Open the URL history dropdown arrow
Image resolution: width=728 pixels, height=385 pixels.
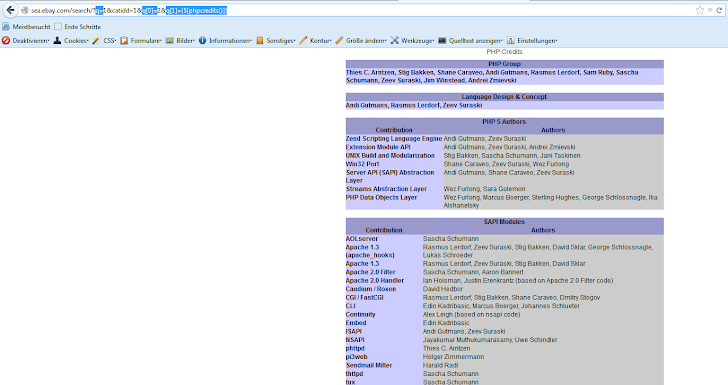point(710,10)
